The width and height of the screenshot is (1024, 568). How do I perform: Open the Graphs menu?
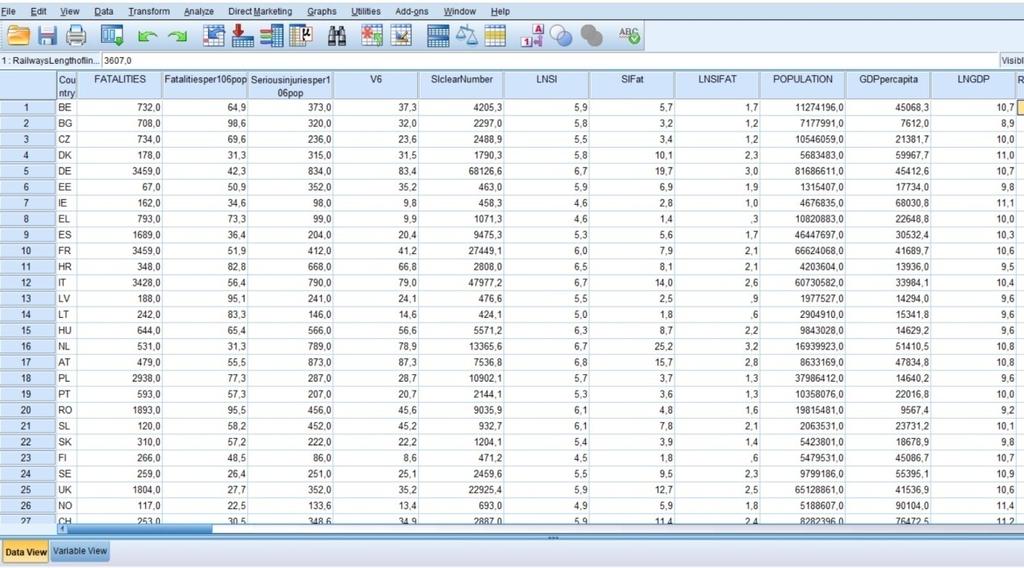(321, 11)
